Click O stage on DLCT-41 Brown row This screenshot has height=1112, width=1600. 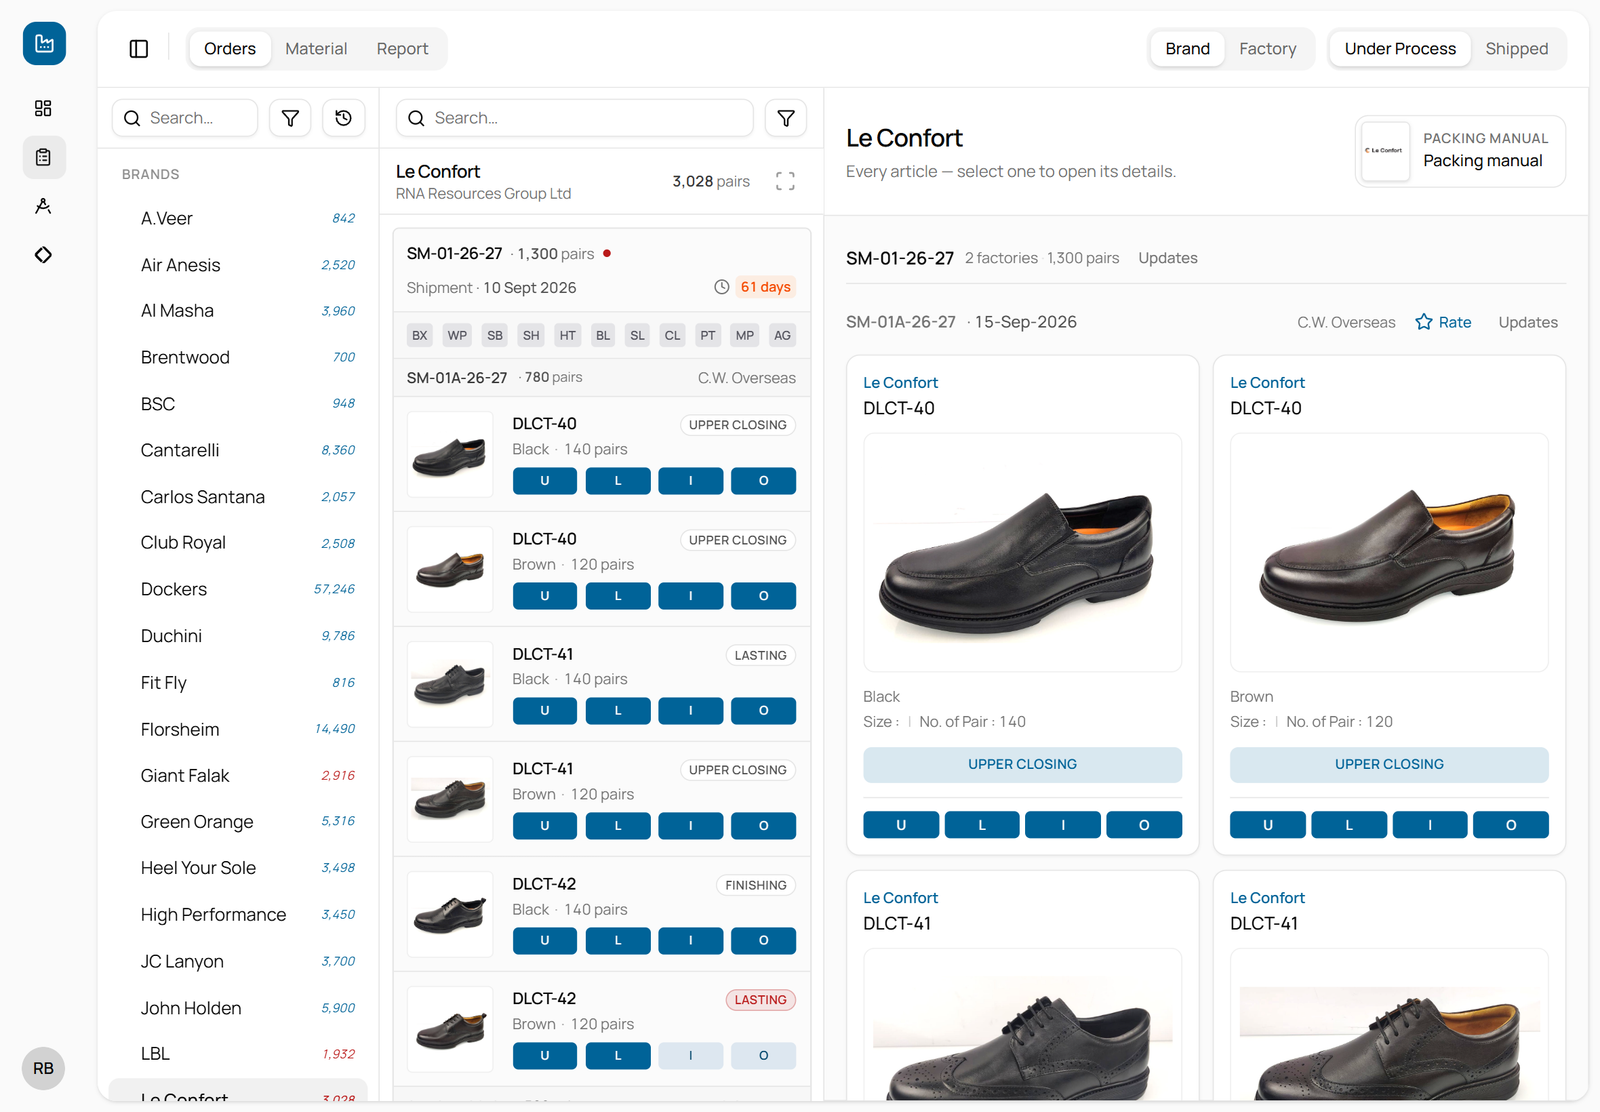(x=764, y=826)
